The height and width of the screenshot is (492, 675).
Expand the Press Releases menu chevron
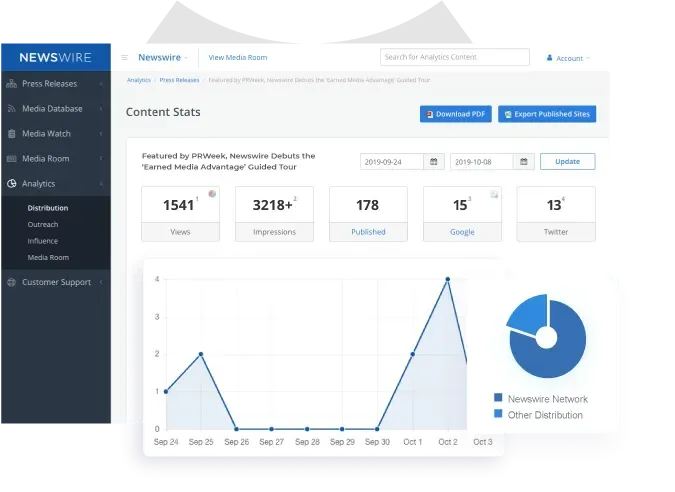pyautogui.click(x=102, y=84)
